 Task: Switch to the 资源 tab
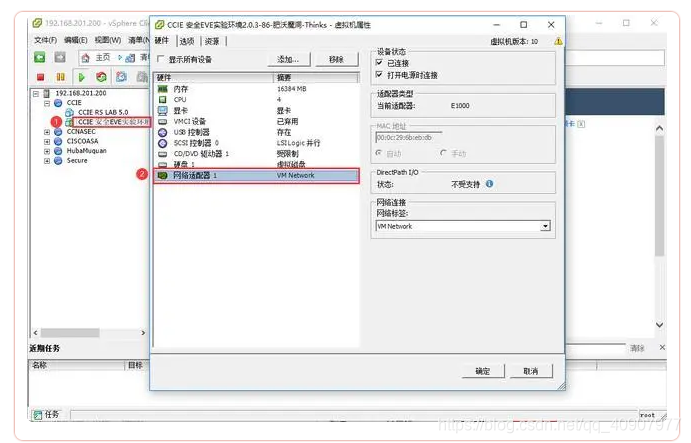tap(212, 41)
